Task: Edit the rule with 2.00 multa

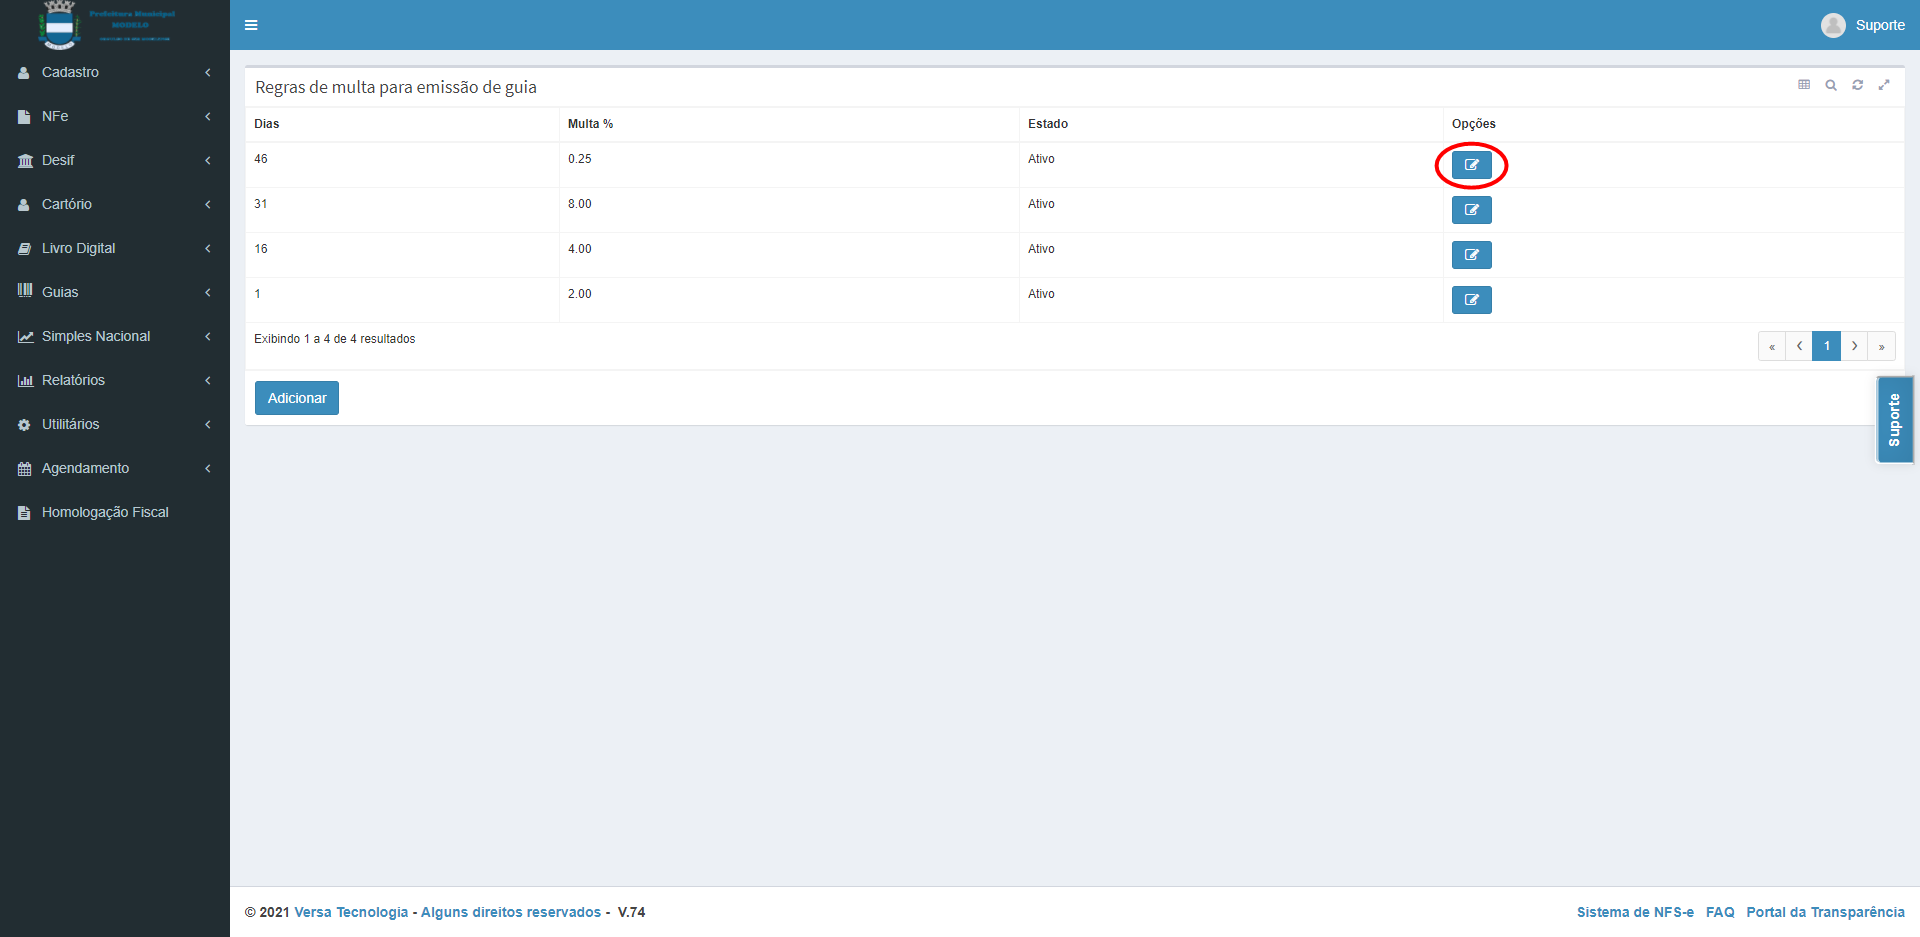Action: pyautogui.click(x=1471, y=300)
